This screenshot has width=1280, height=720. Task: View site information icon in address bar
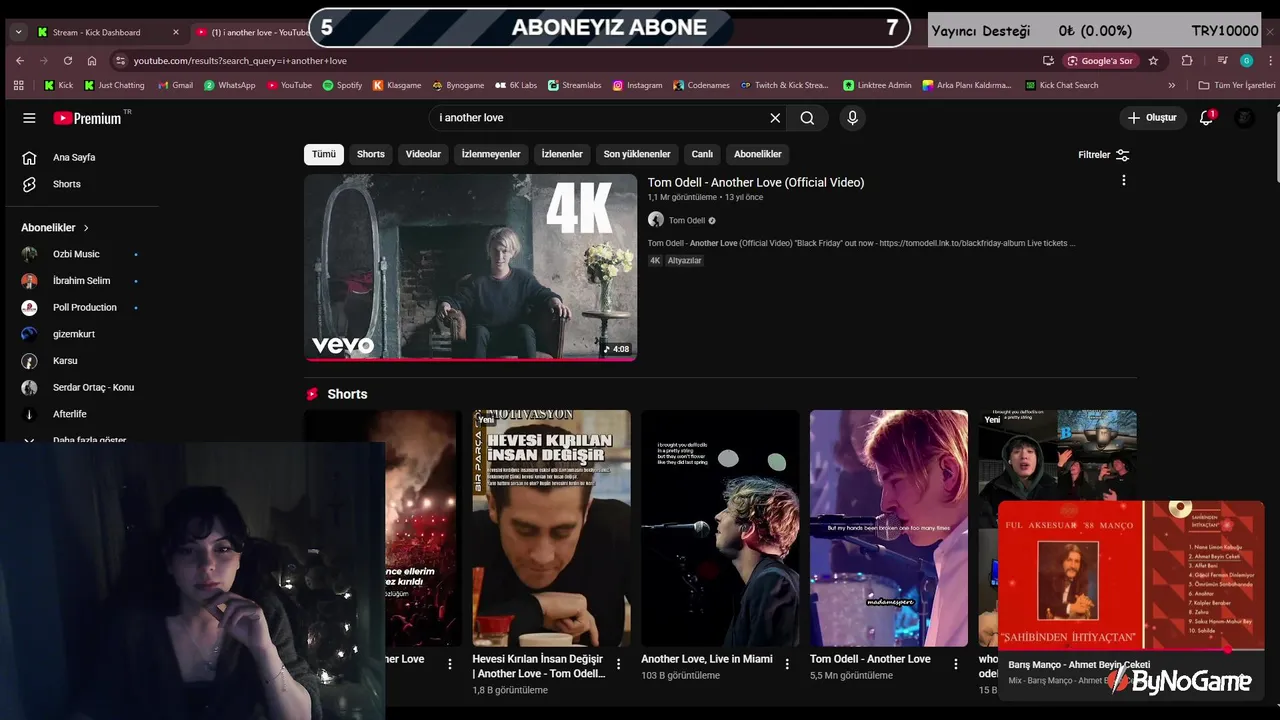pos(120,60)
